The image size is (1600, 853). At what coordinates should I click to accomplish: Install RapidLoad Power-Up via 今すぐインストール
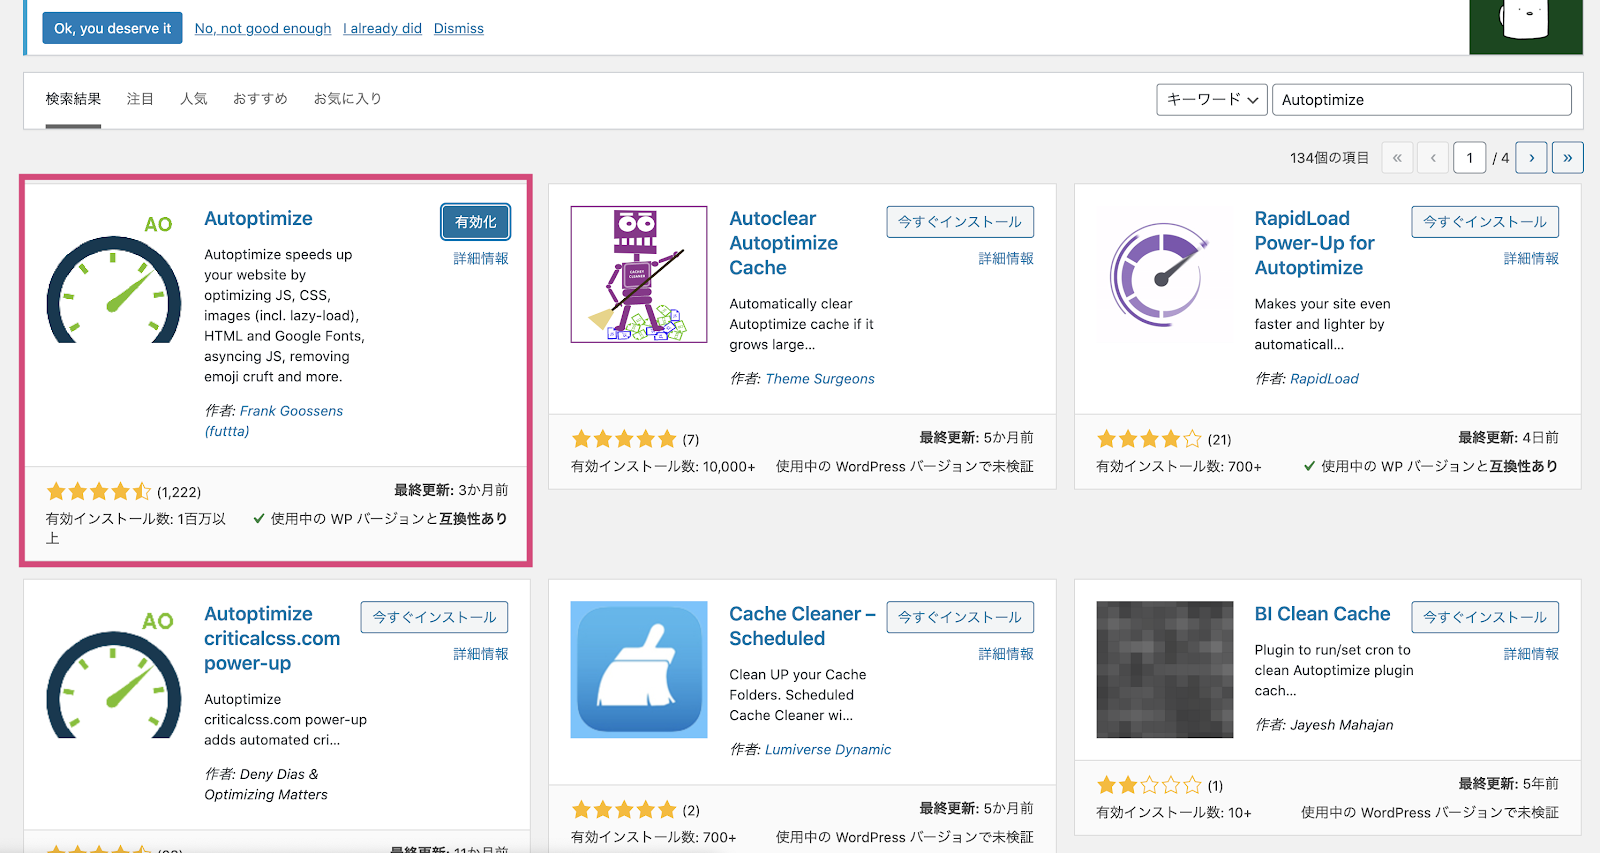point(1485,222)
